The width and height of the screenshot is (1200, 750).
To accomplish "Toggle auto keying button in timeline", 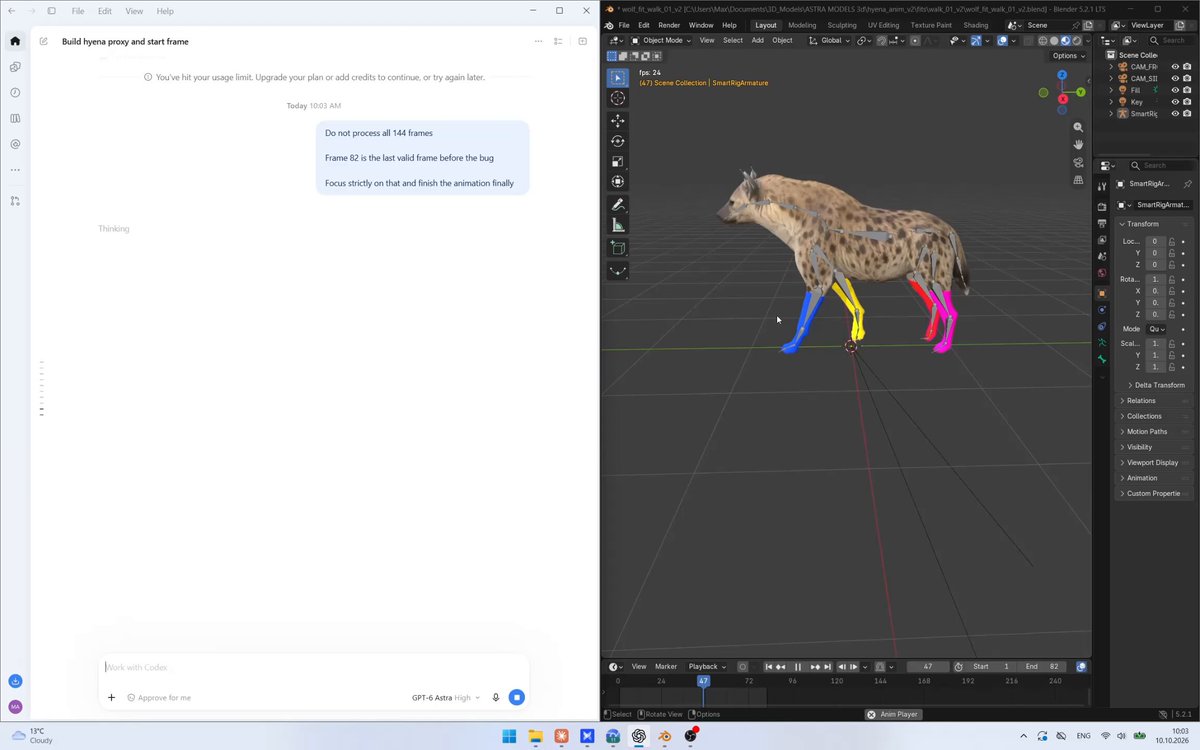I will click(x=742, y=667).
